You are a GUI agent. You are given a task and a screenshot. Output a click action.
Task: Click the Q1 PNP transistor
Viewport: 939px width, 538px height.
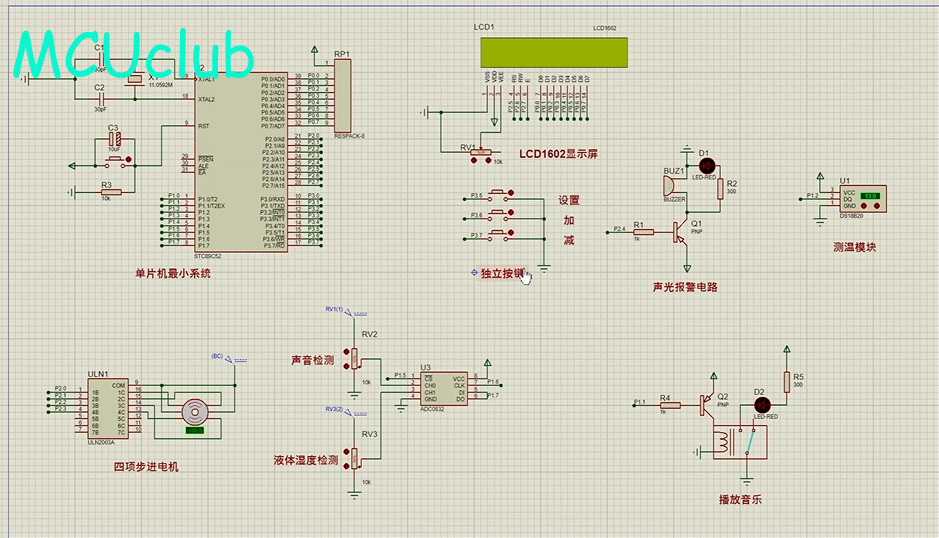[x=684, y=232]
